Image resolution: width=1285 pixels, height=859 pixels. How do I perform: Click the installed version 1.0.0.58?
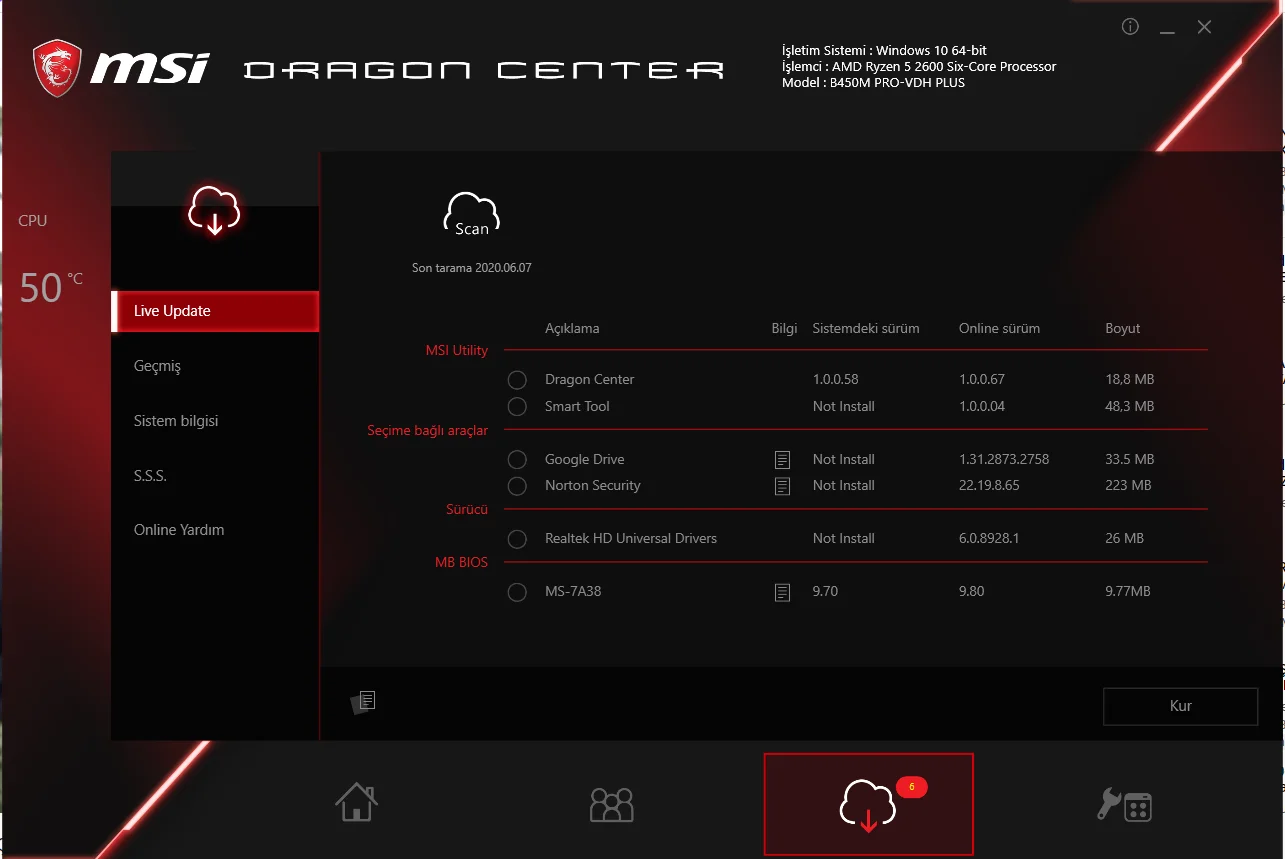[x=836, y=380]
